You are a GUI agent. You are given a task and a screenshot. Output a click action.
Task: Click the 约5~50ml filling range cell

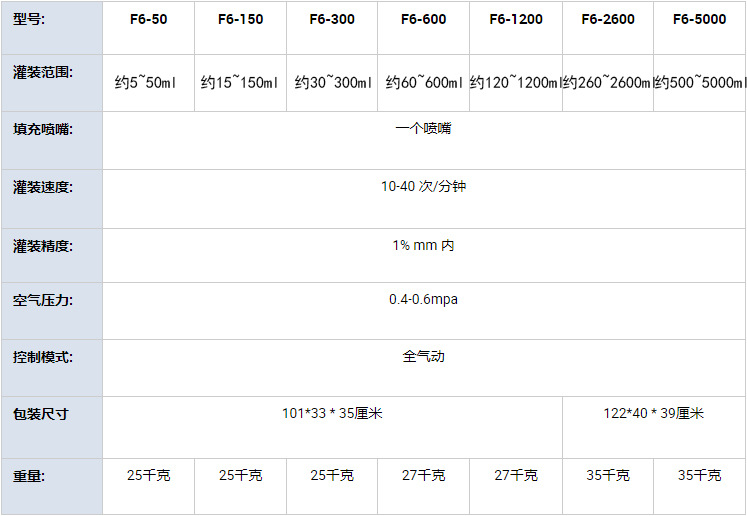pos(145,82)
